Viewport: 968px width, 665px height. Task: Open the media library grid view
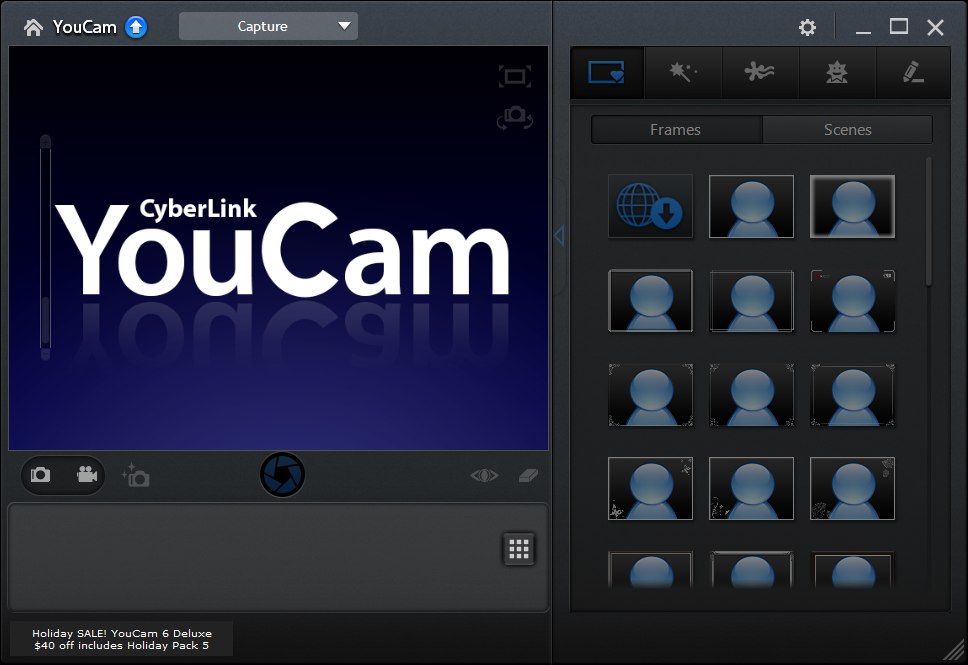pos(518,548)
